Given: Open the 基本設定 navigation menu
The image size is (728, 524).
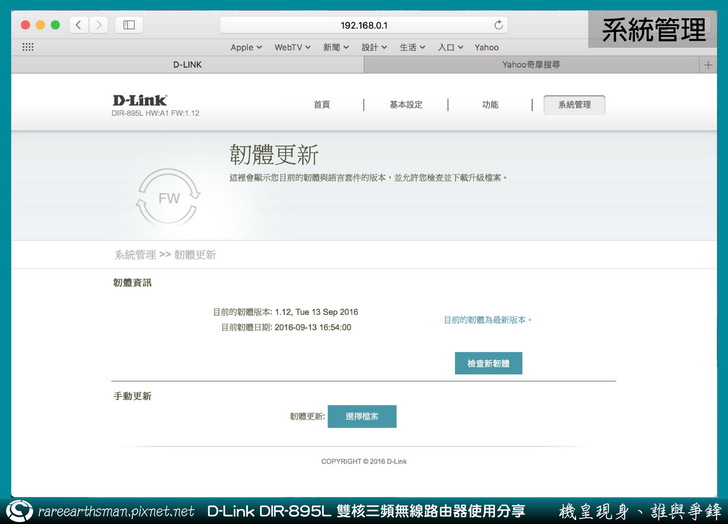Looking at the screenshot, I should (x=406, y=105).
